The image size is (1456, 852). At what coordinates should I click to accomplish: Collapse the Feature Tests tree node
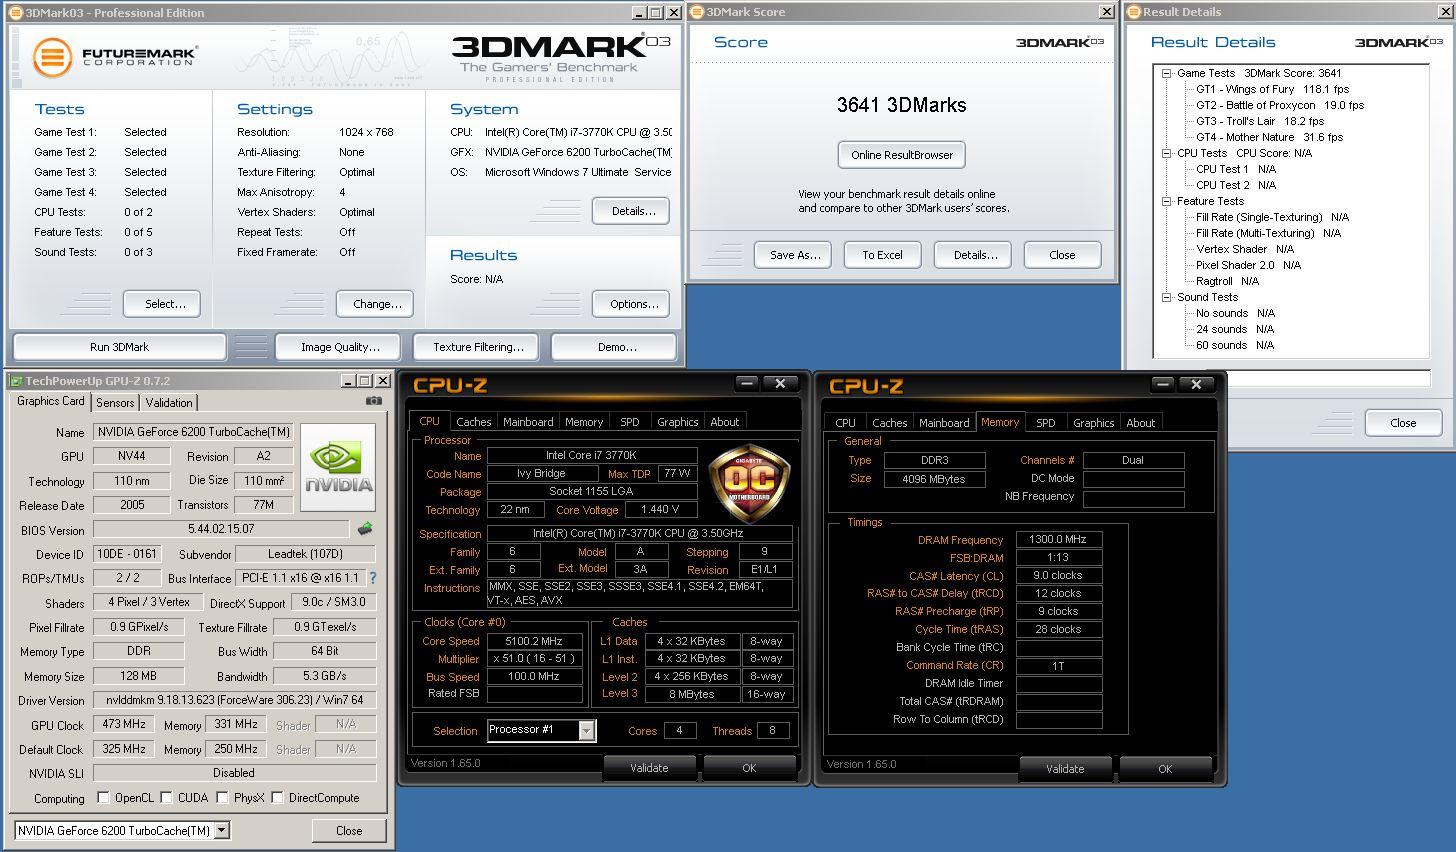coord(1166,201)
